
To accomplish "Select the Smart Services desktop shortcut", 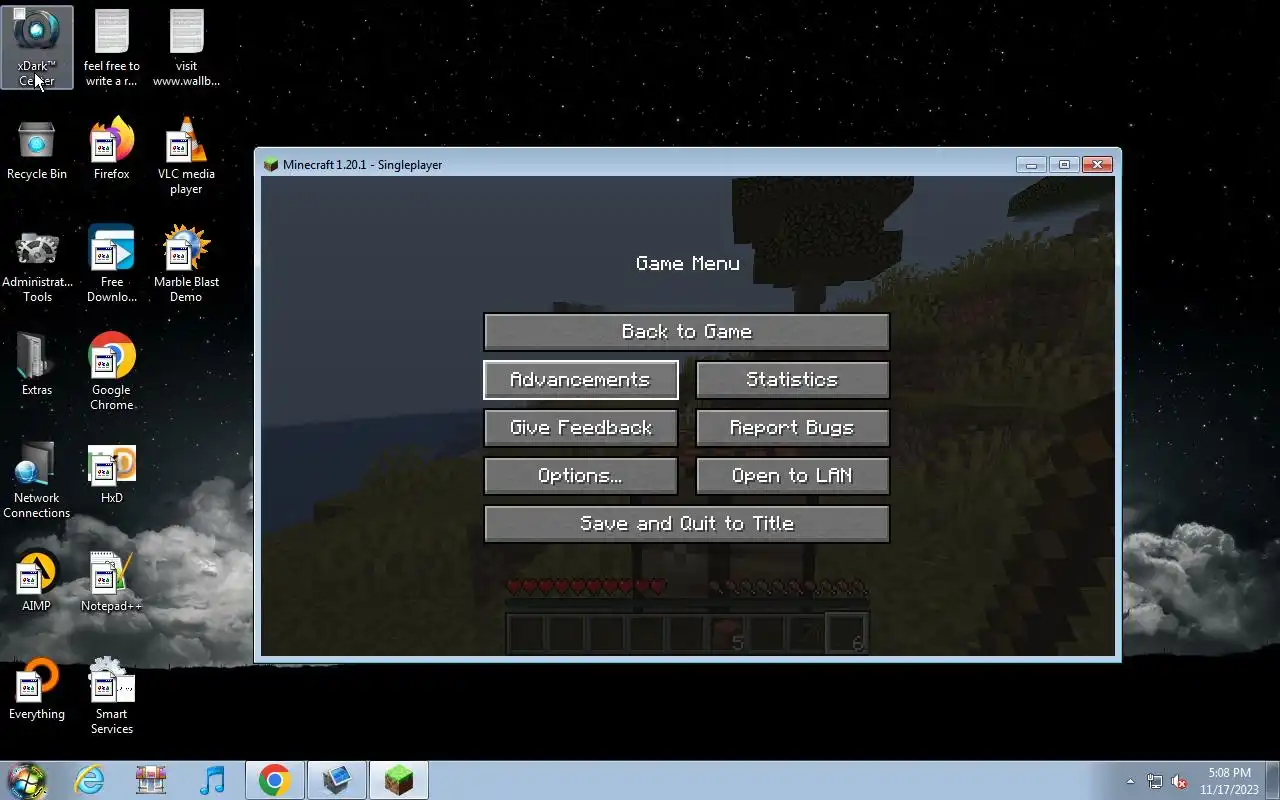I will click(x=112, y=695).
